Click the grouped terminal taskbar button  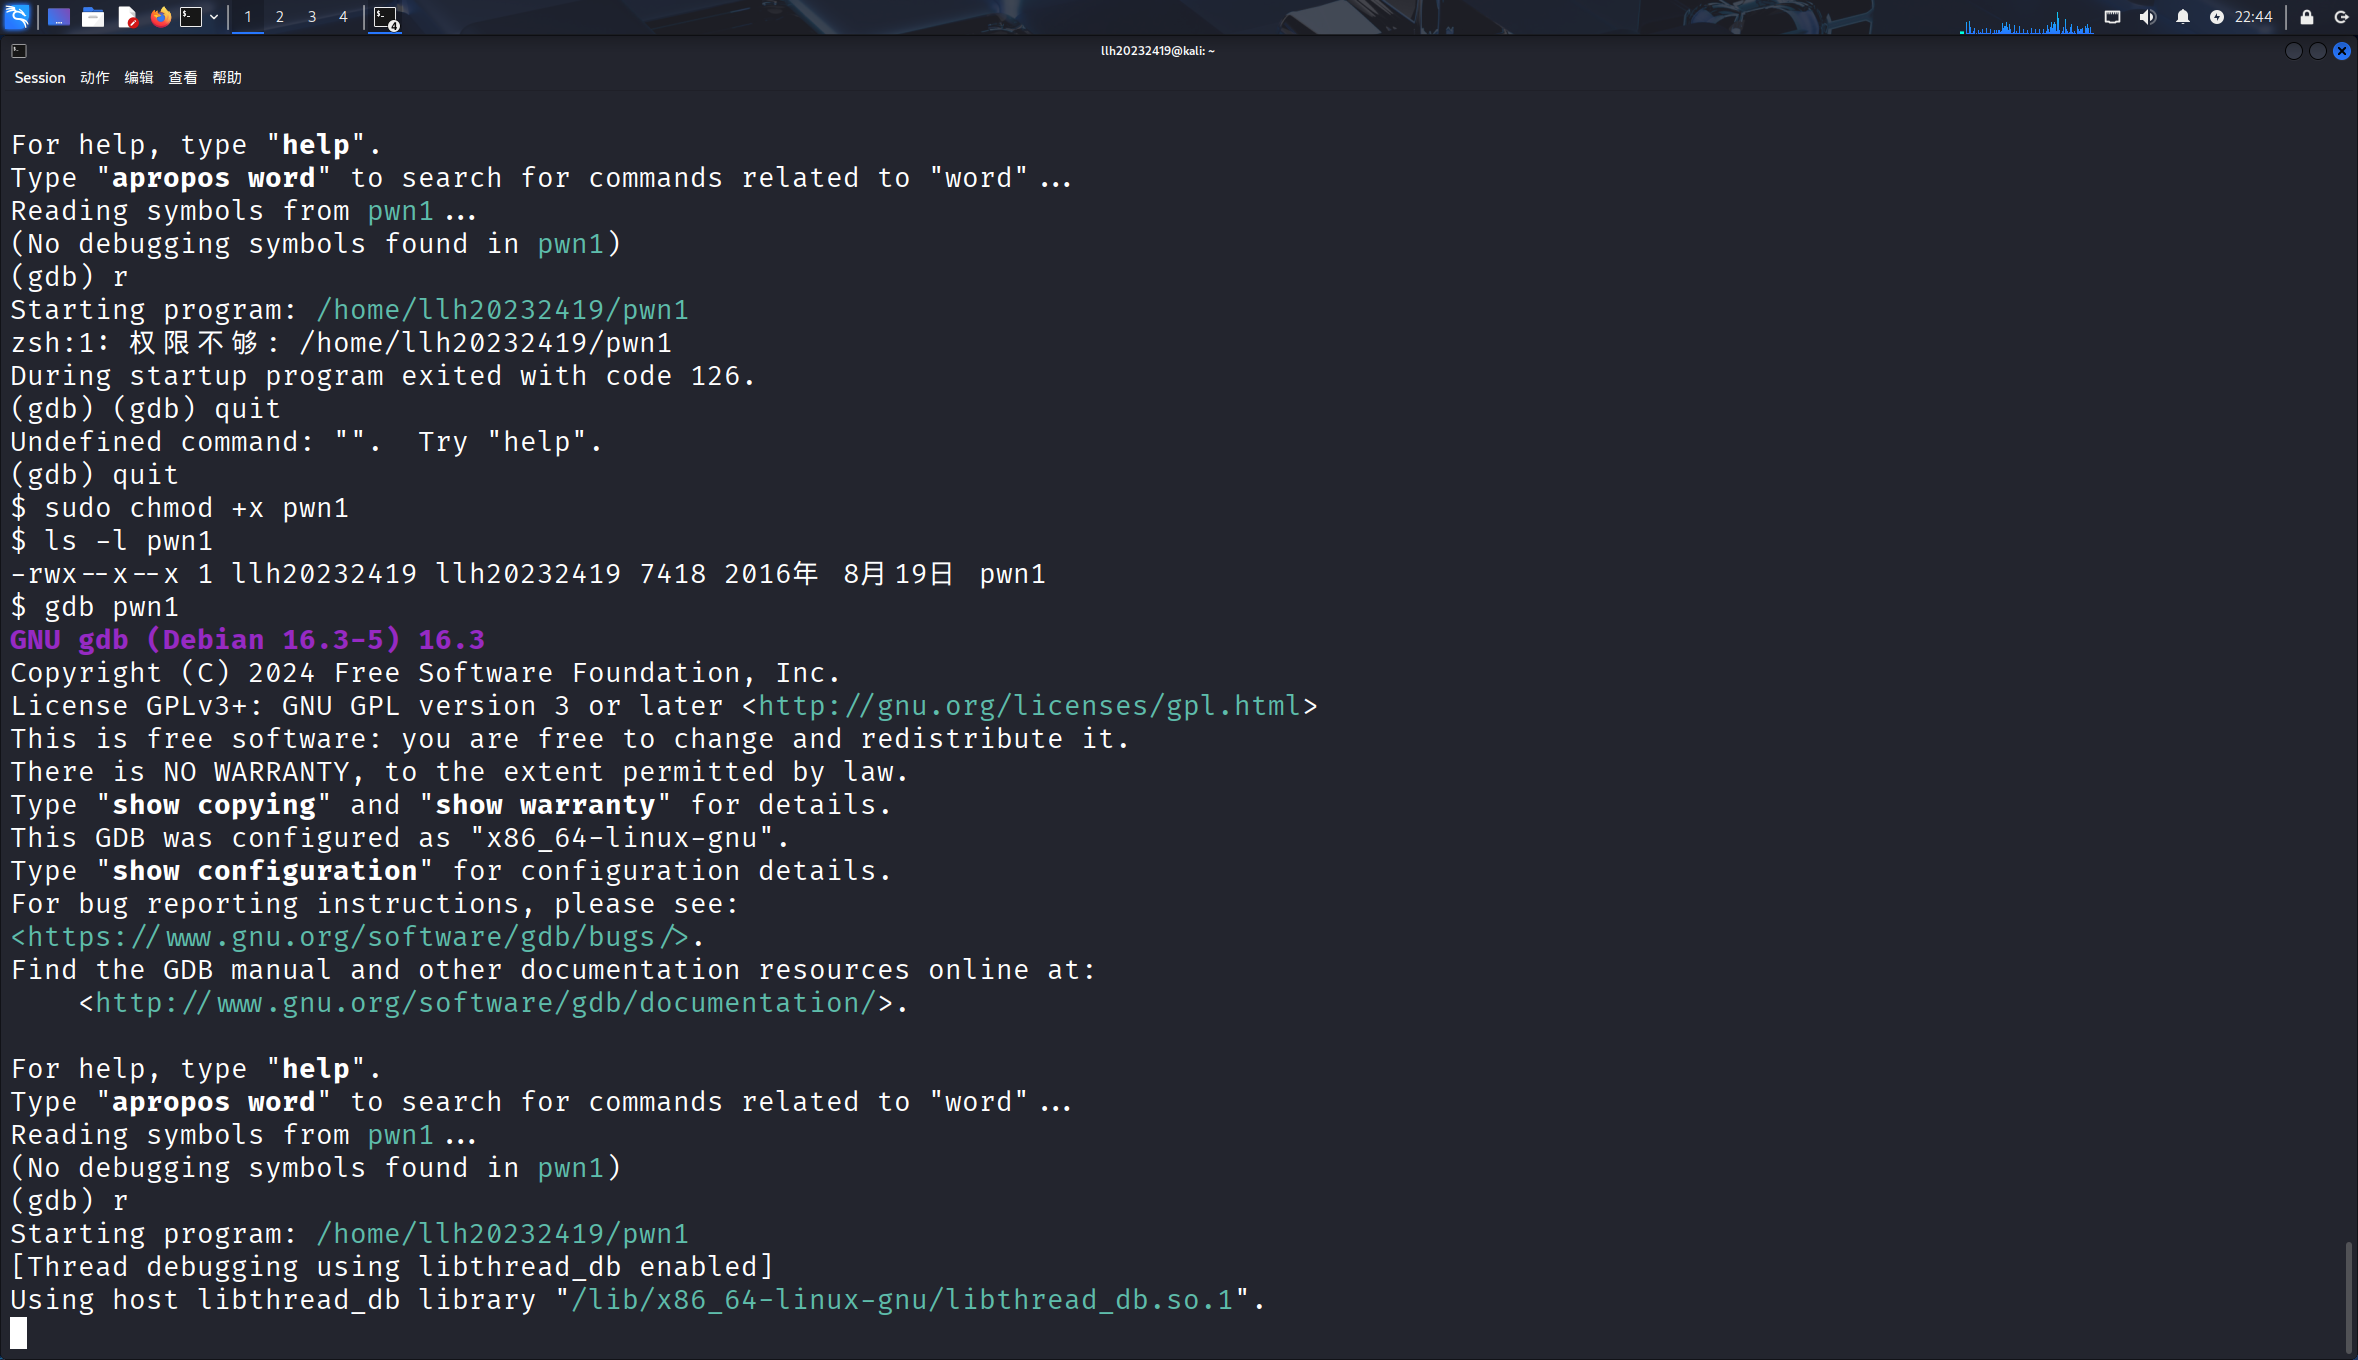(x=386, y=17)
